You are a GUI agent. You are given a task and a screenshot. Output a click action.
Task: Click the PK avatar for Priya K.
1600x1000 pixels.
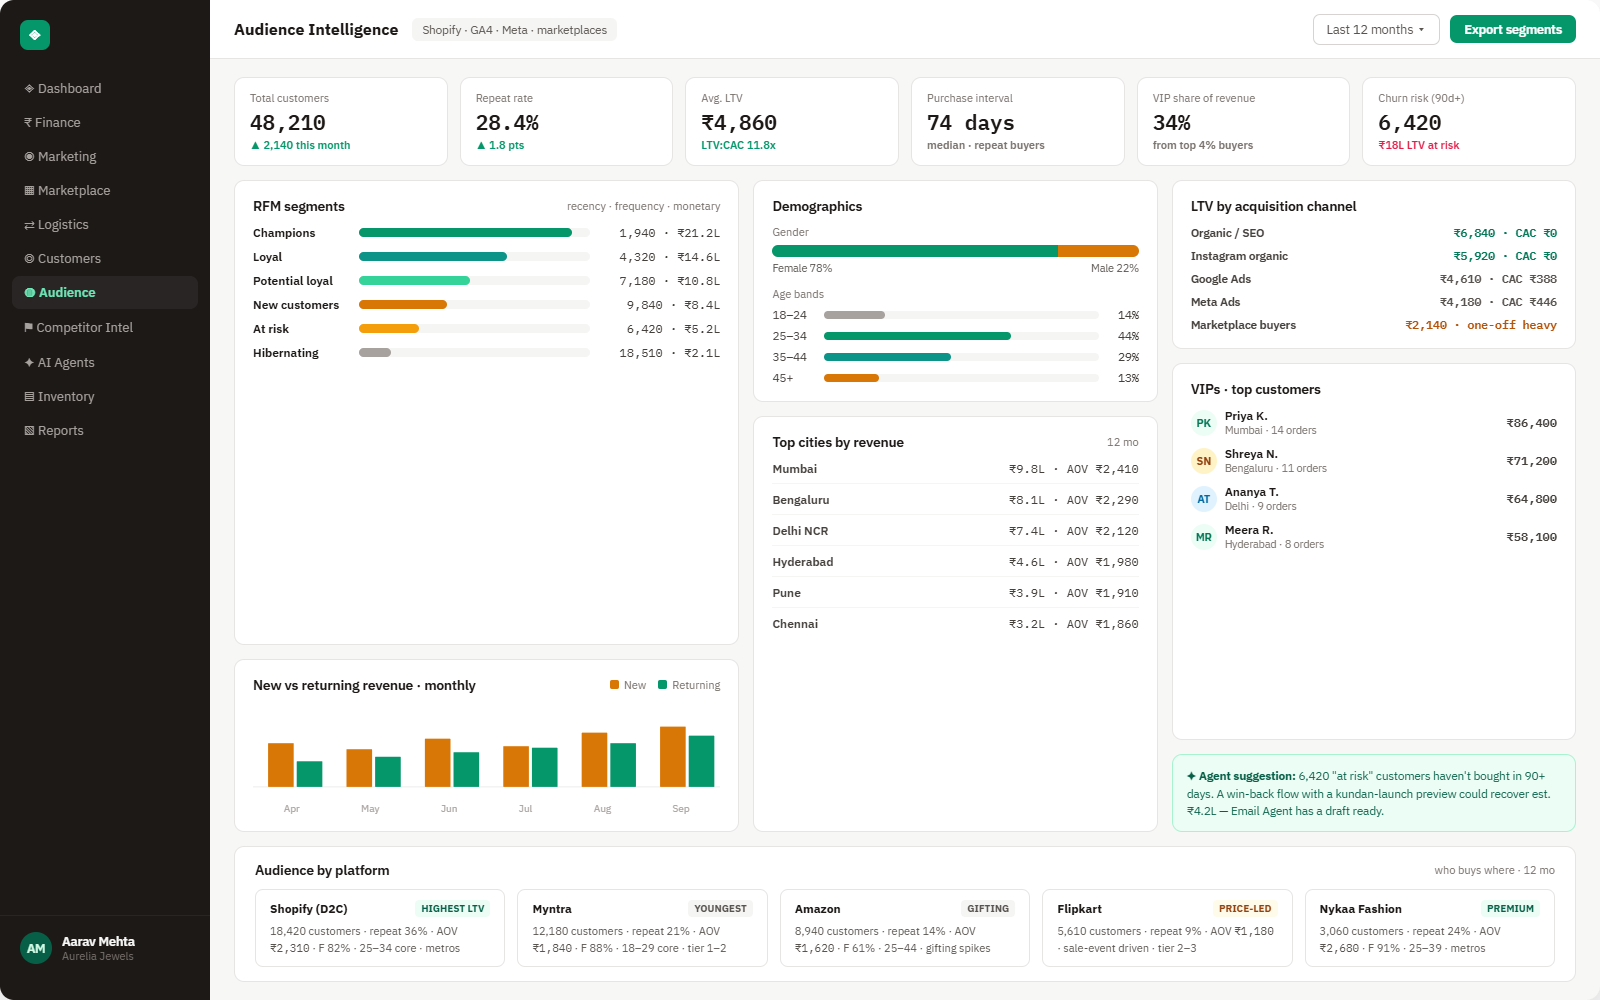(1204, 423)
